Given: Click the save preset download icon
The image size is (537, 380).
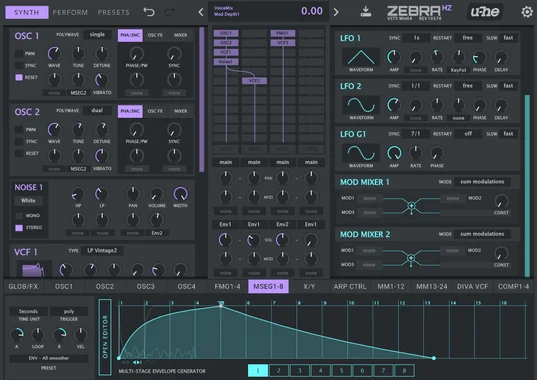Looking at the screenshot, I should coord(366,12).
